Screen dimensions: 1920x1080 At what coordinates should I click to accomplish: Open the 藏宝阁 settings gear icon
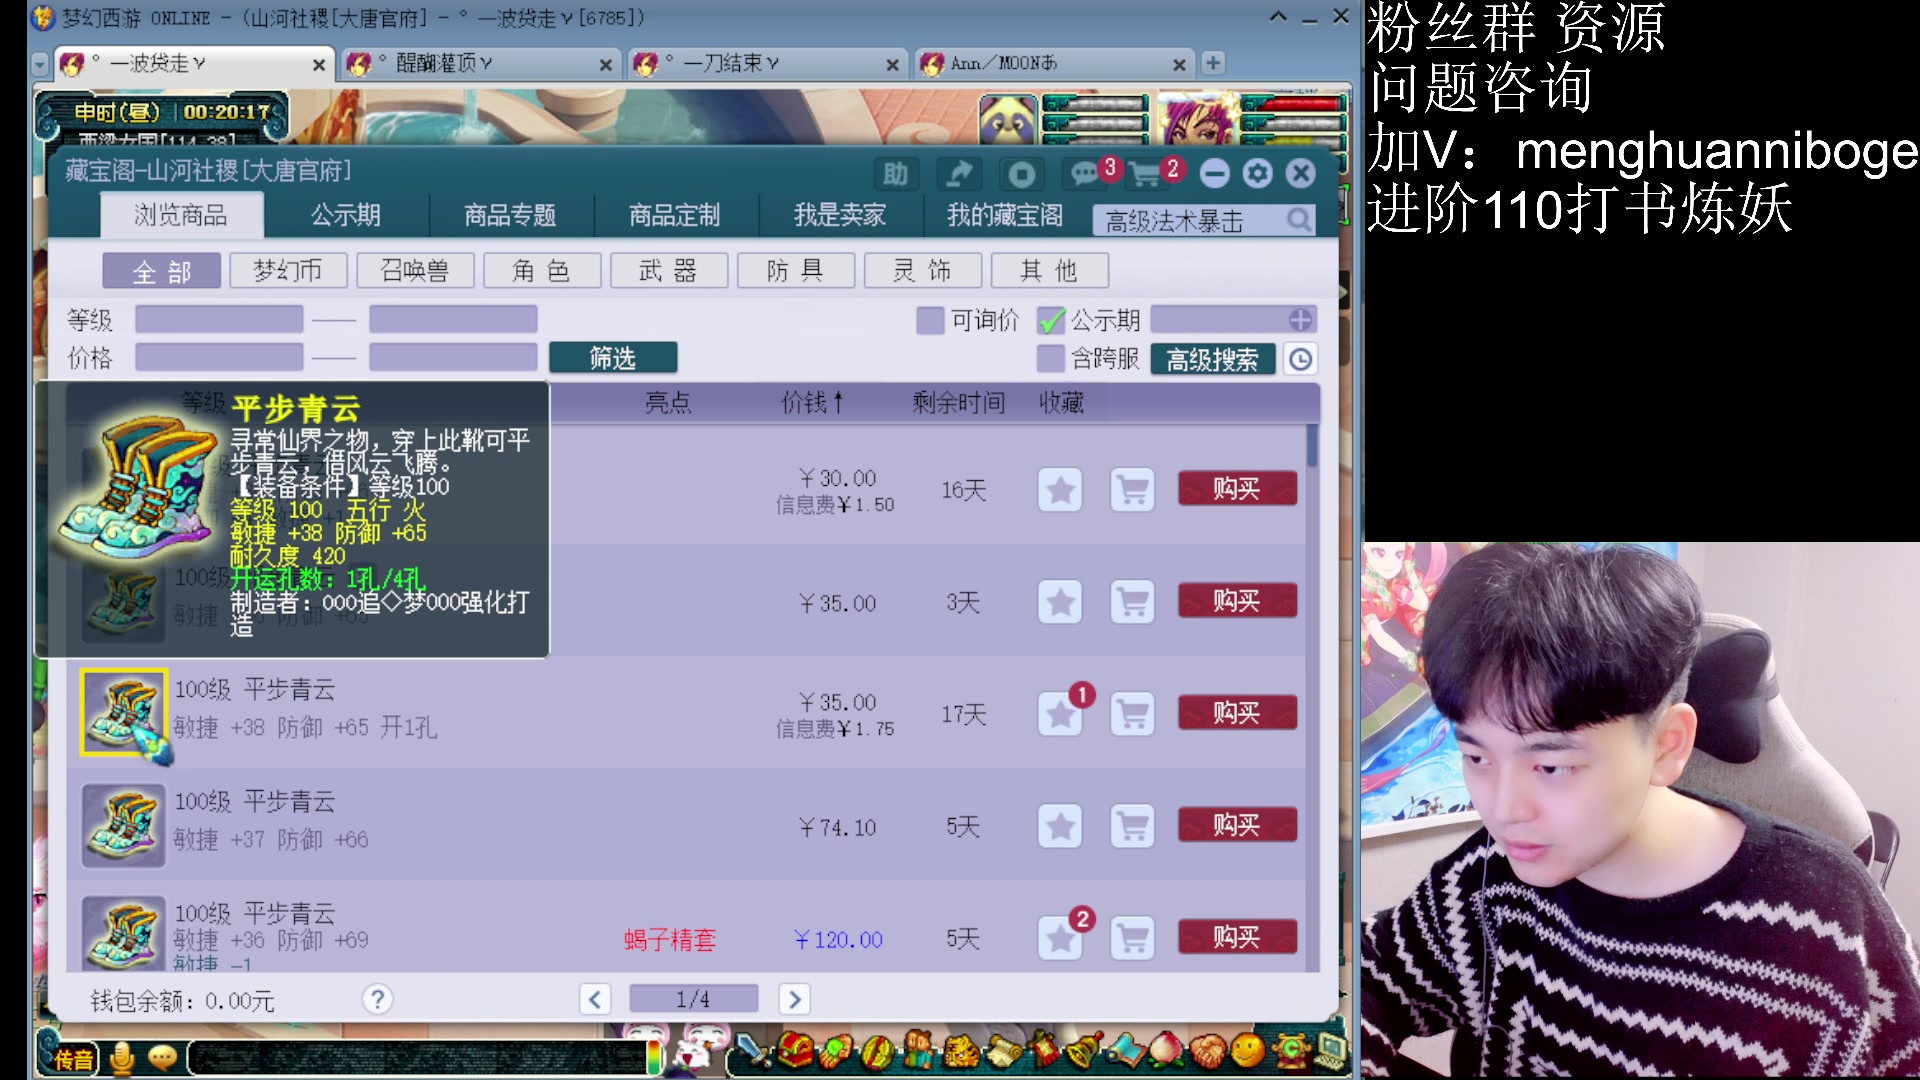(x=1257, y=174)
